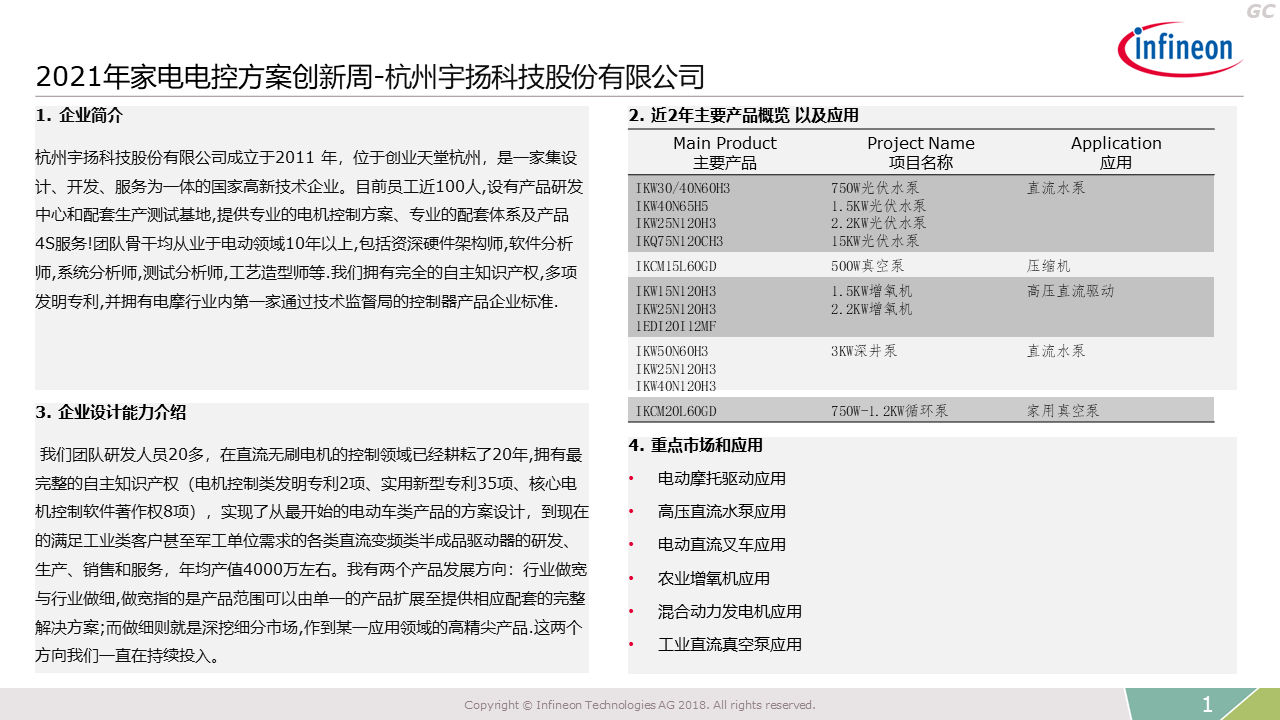
Task: Select the bullet 电动摩托驱动应用
Action: [x=722, y=478]
